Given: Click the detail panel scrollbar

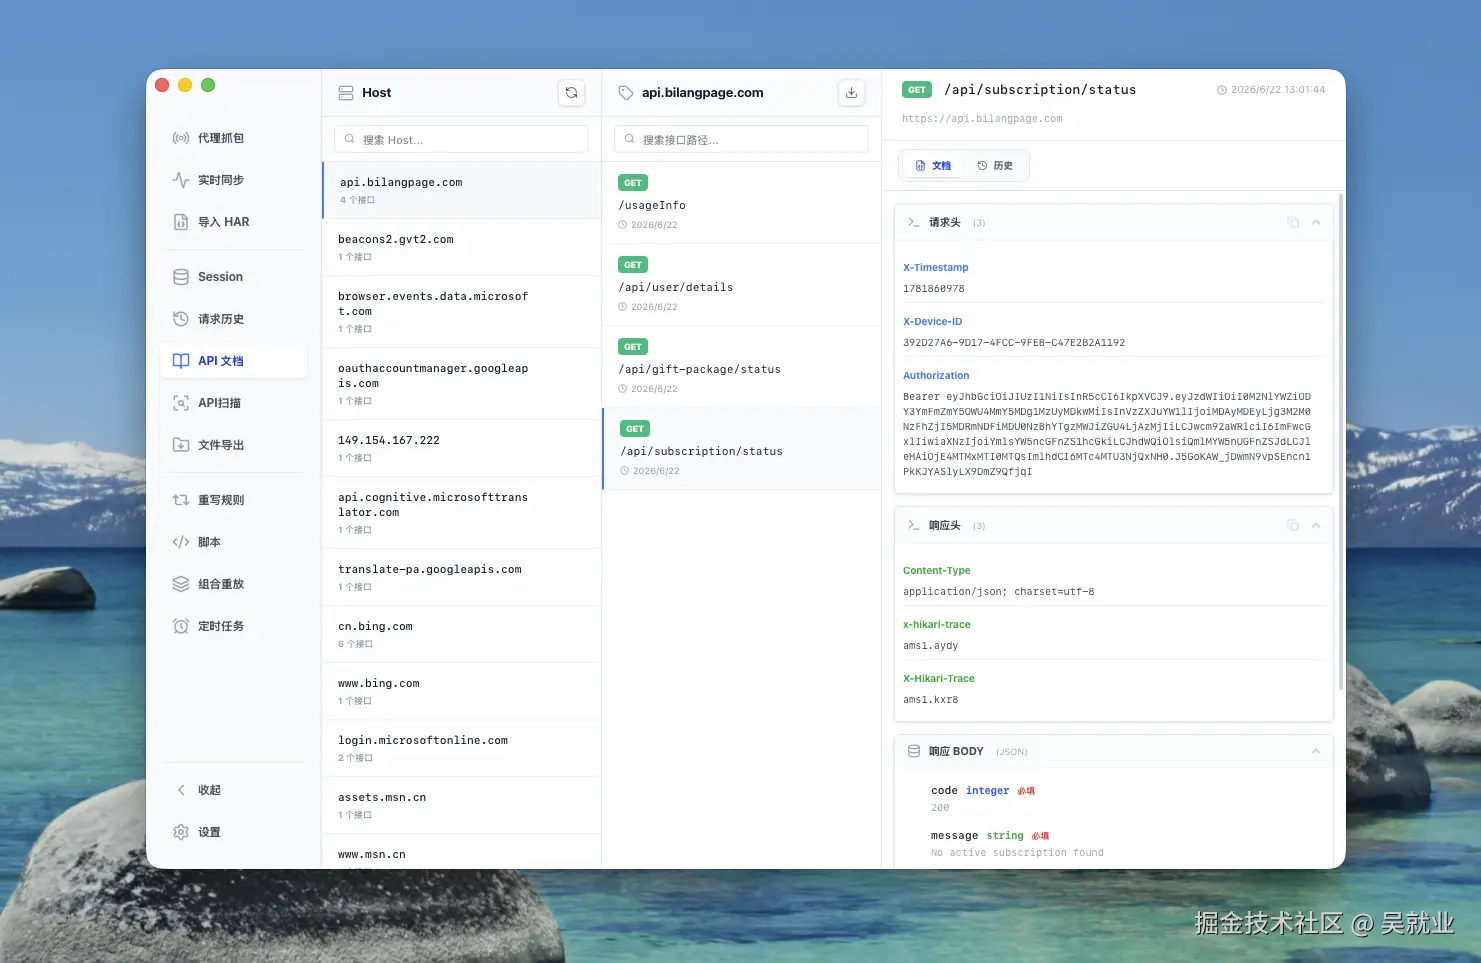Looking at the screenshot, I should [1341, 443].
